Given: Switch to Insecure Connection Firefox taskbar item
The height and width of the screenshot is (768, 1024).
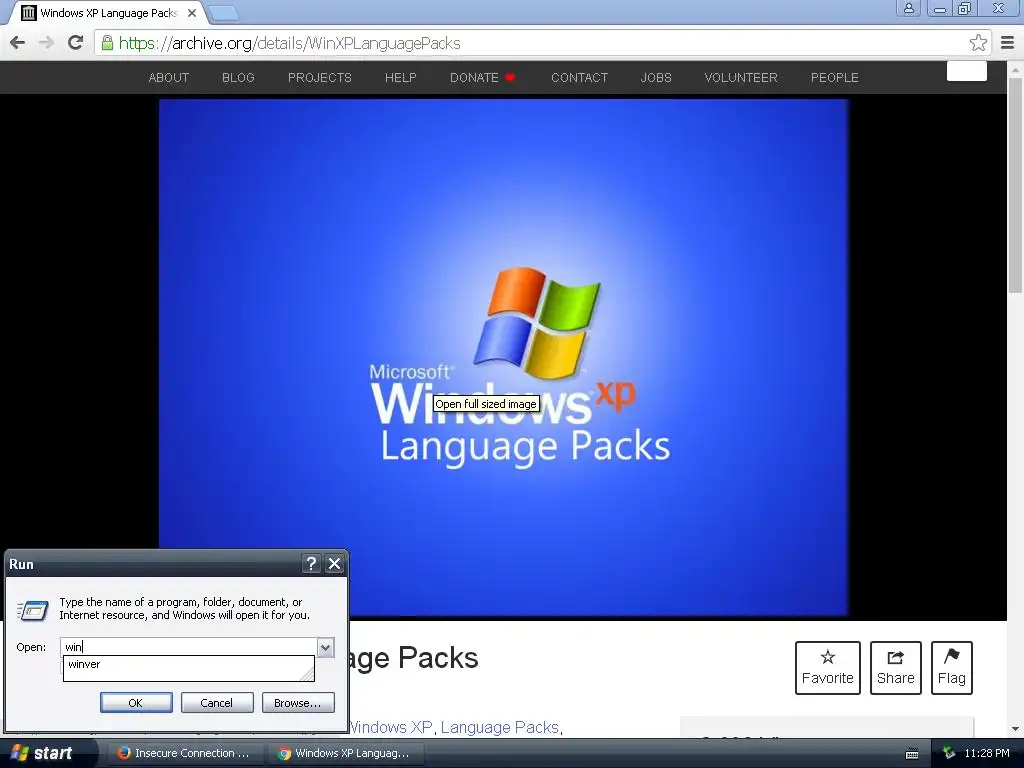Looking at the screenshot, I should click(184, 753).
